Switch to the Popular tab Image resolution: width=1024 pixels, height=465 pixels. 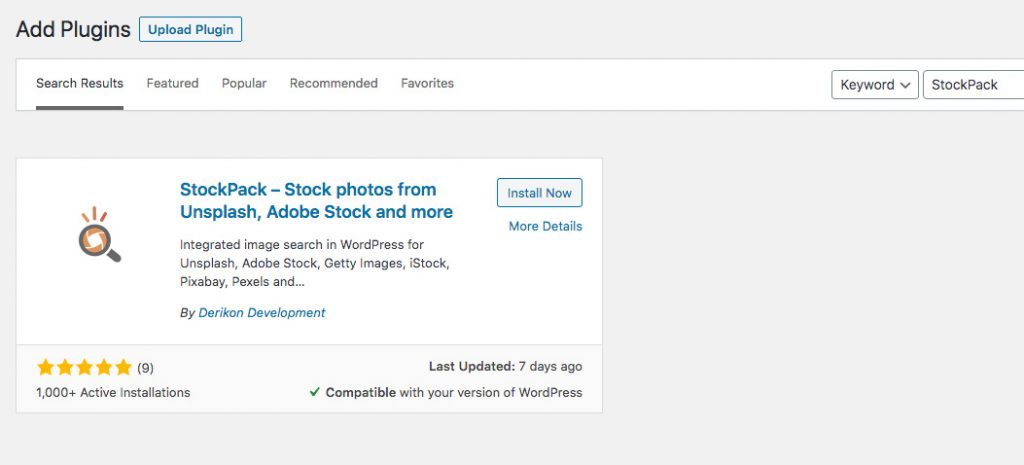click(x=244, y=84)
